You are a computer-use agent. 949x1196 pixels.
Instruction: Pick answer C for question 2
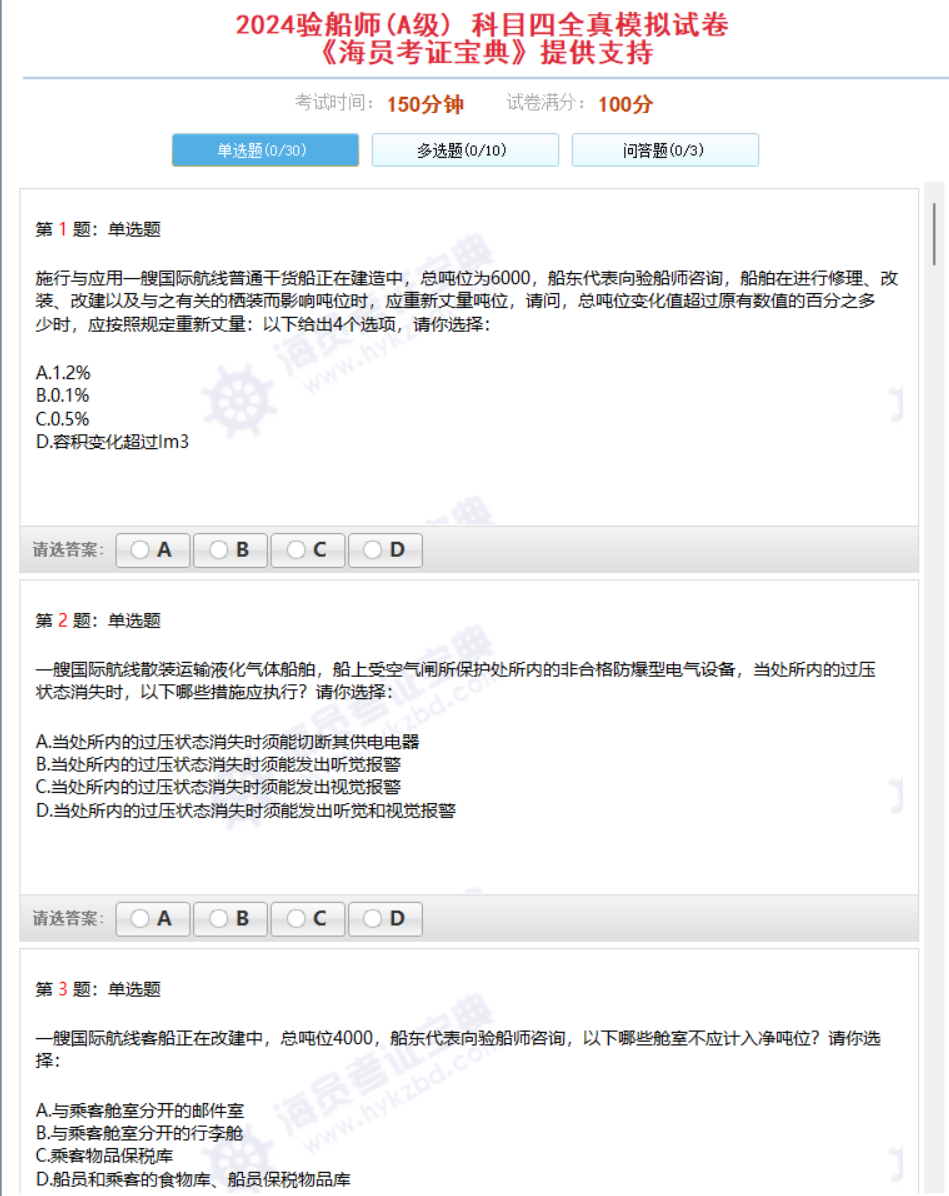(x=307, y=918)
